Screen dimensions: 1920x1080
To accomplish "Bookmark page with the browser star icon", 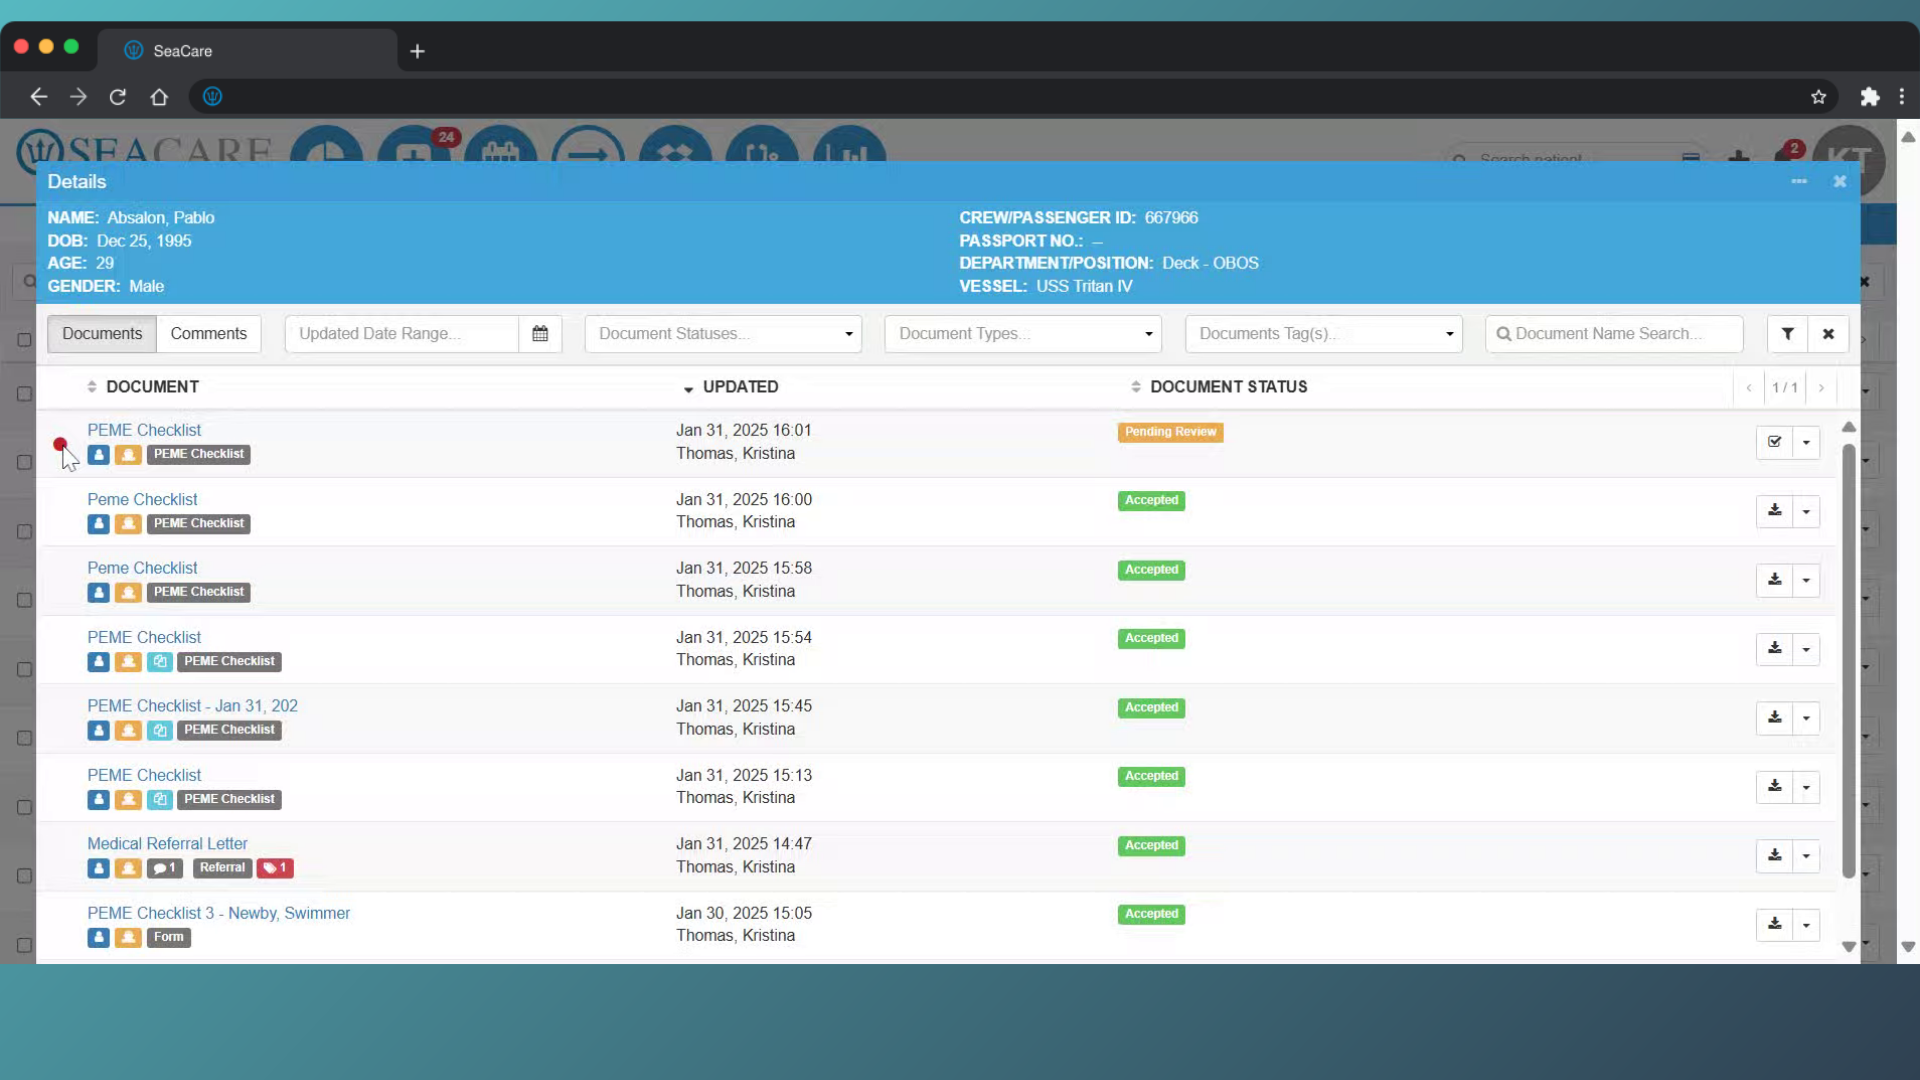I will [1818, 97].
